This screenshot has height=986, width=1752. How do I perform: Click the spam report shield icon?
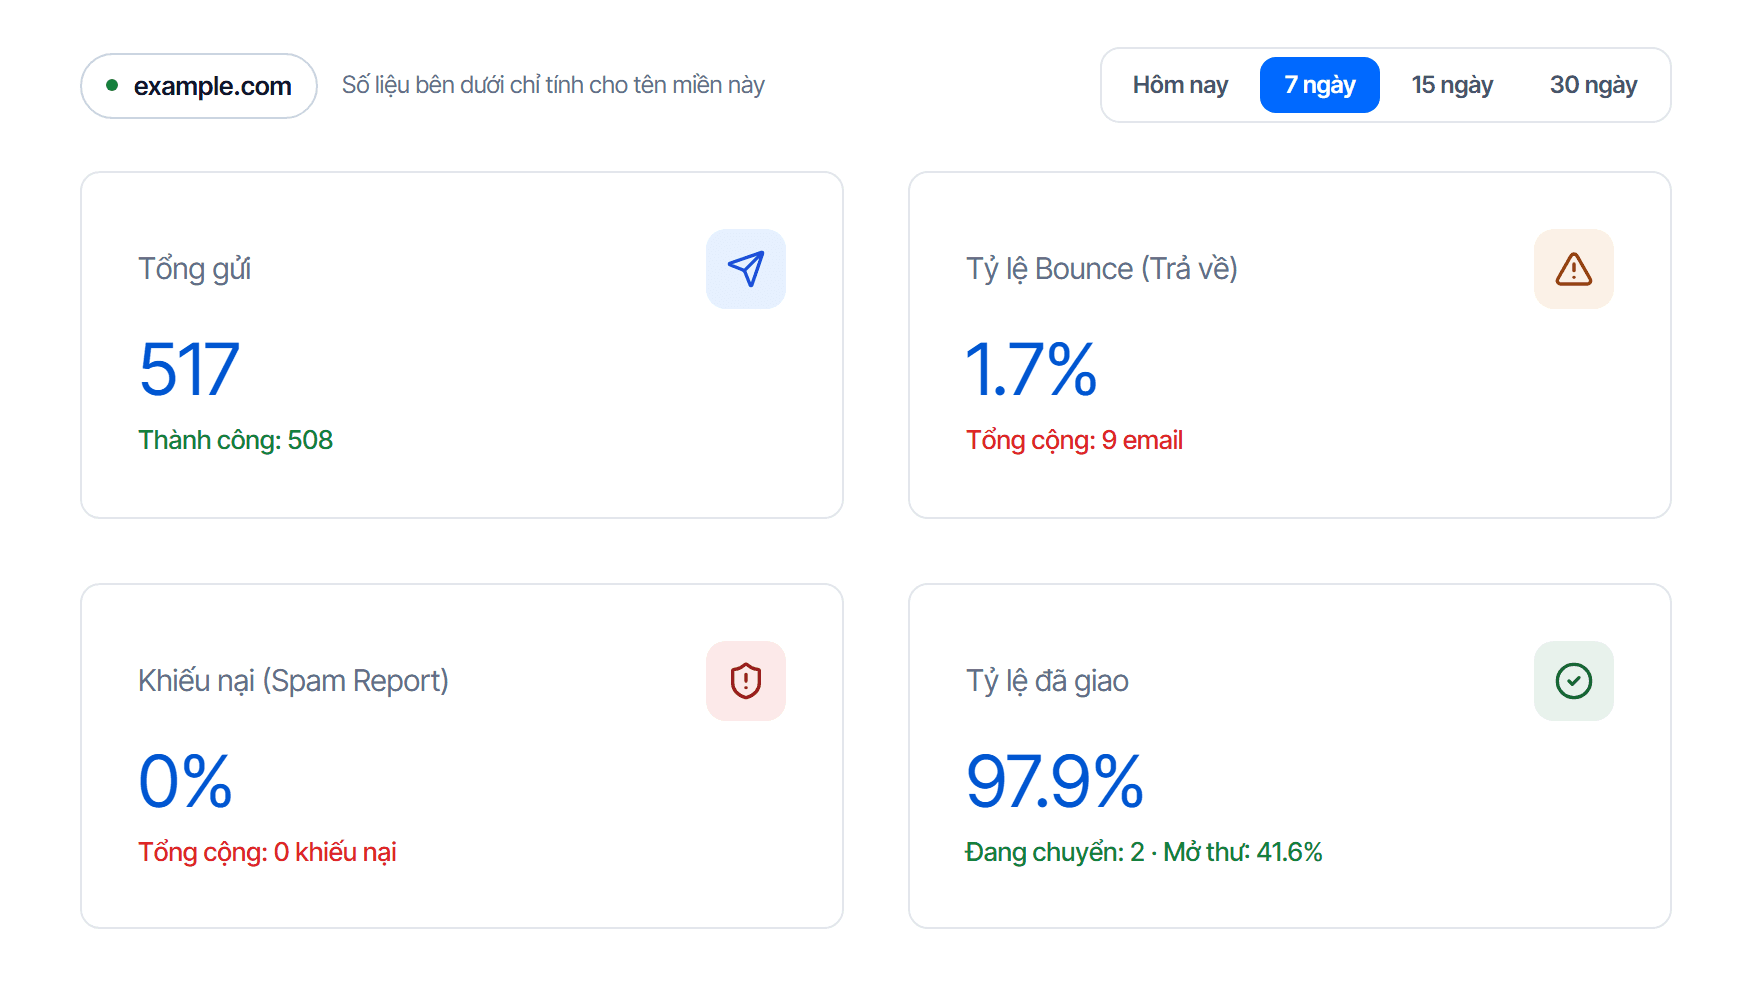pyautogui.click(x=746, y=681)
